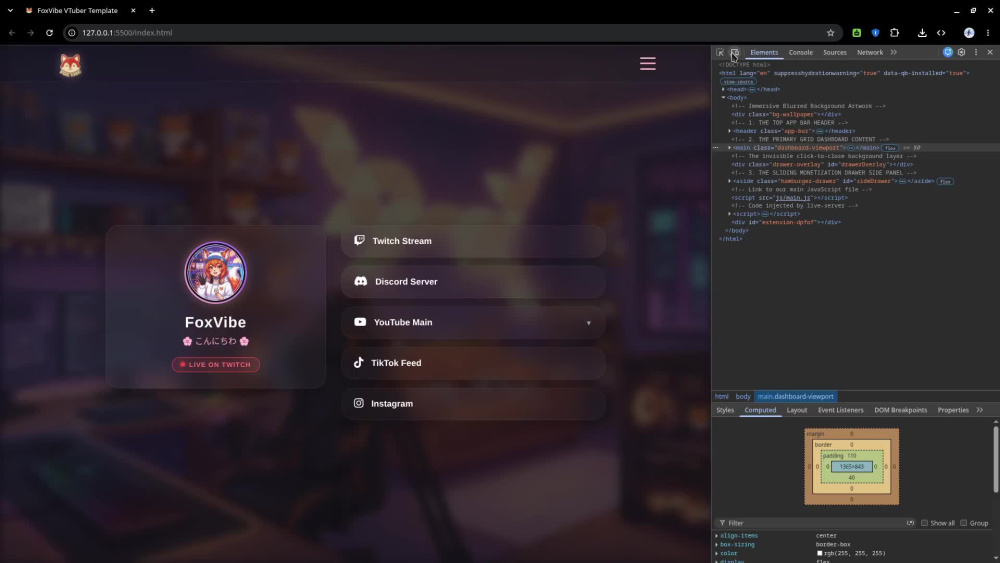Toggle the DevTools device toolbar icon
Viewport: 1000px width, 563px height.
(735, 52)
